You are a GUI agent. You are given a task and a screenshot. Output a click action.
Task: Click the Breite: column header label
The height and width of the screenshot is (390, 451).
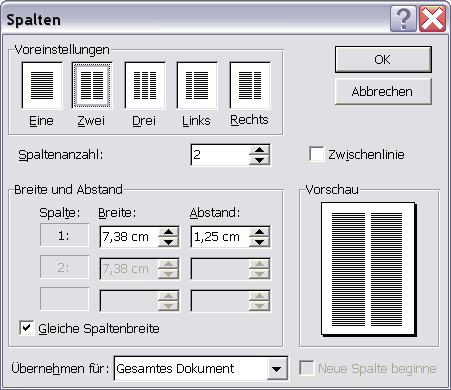(117, 213)
